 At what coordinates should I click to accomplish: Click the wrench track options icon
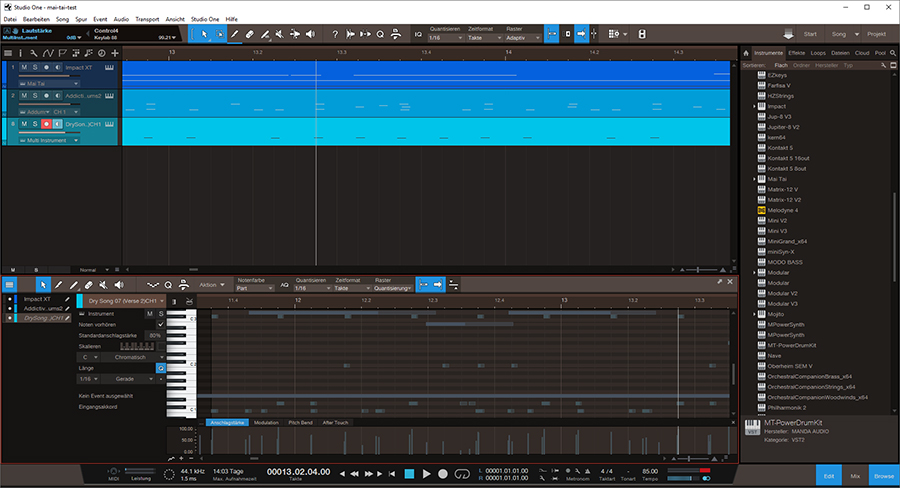click(x=34, y=53)
